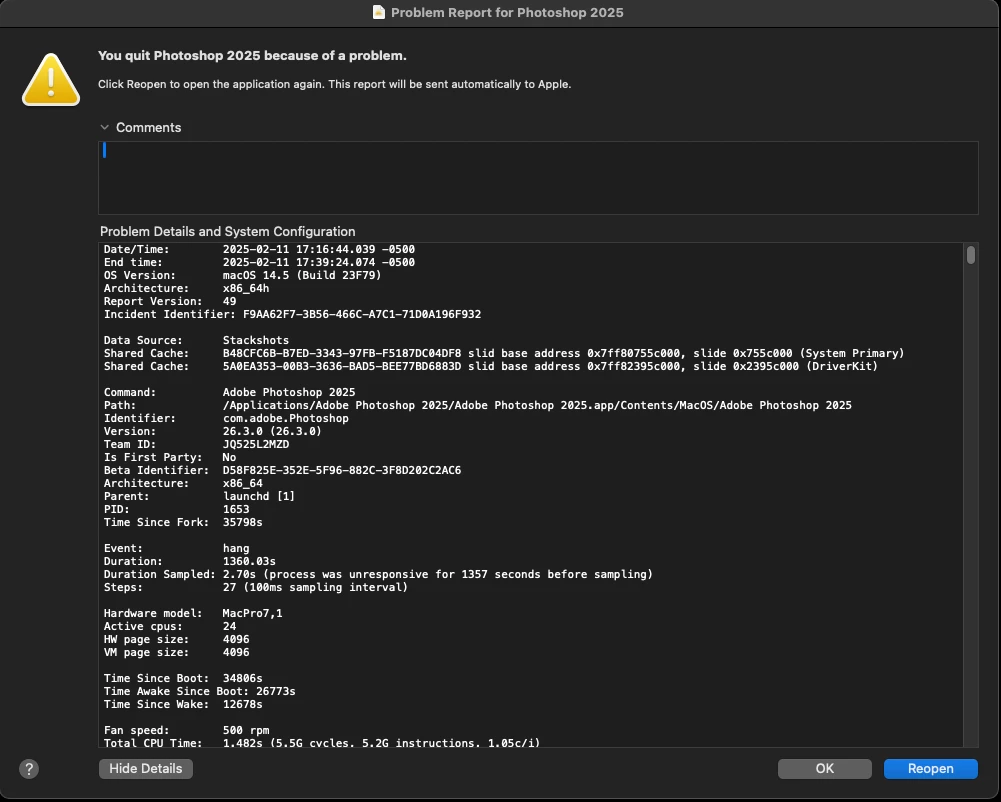Screen dimensions: 1001x802
Task: Click the 'Report Version: 49' line
Action: pos(170,301)
